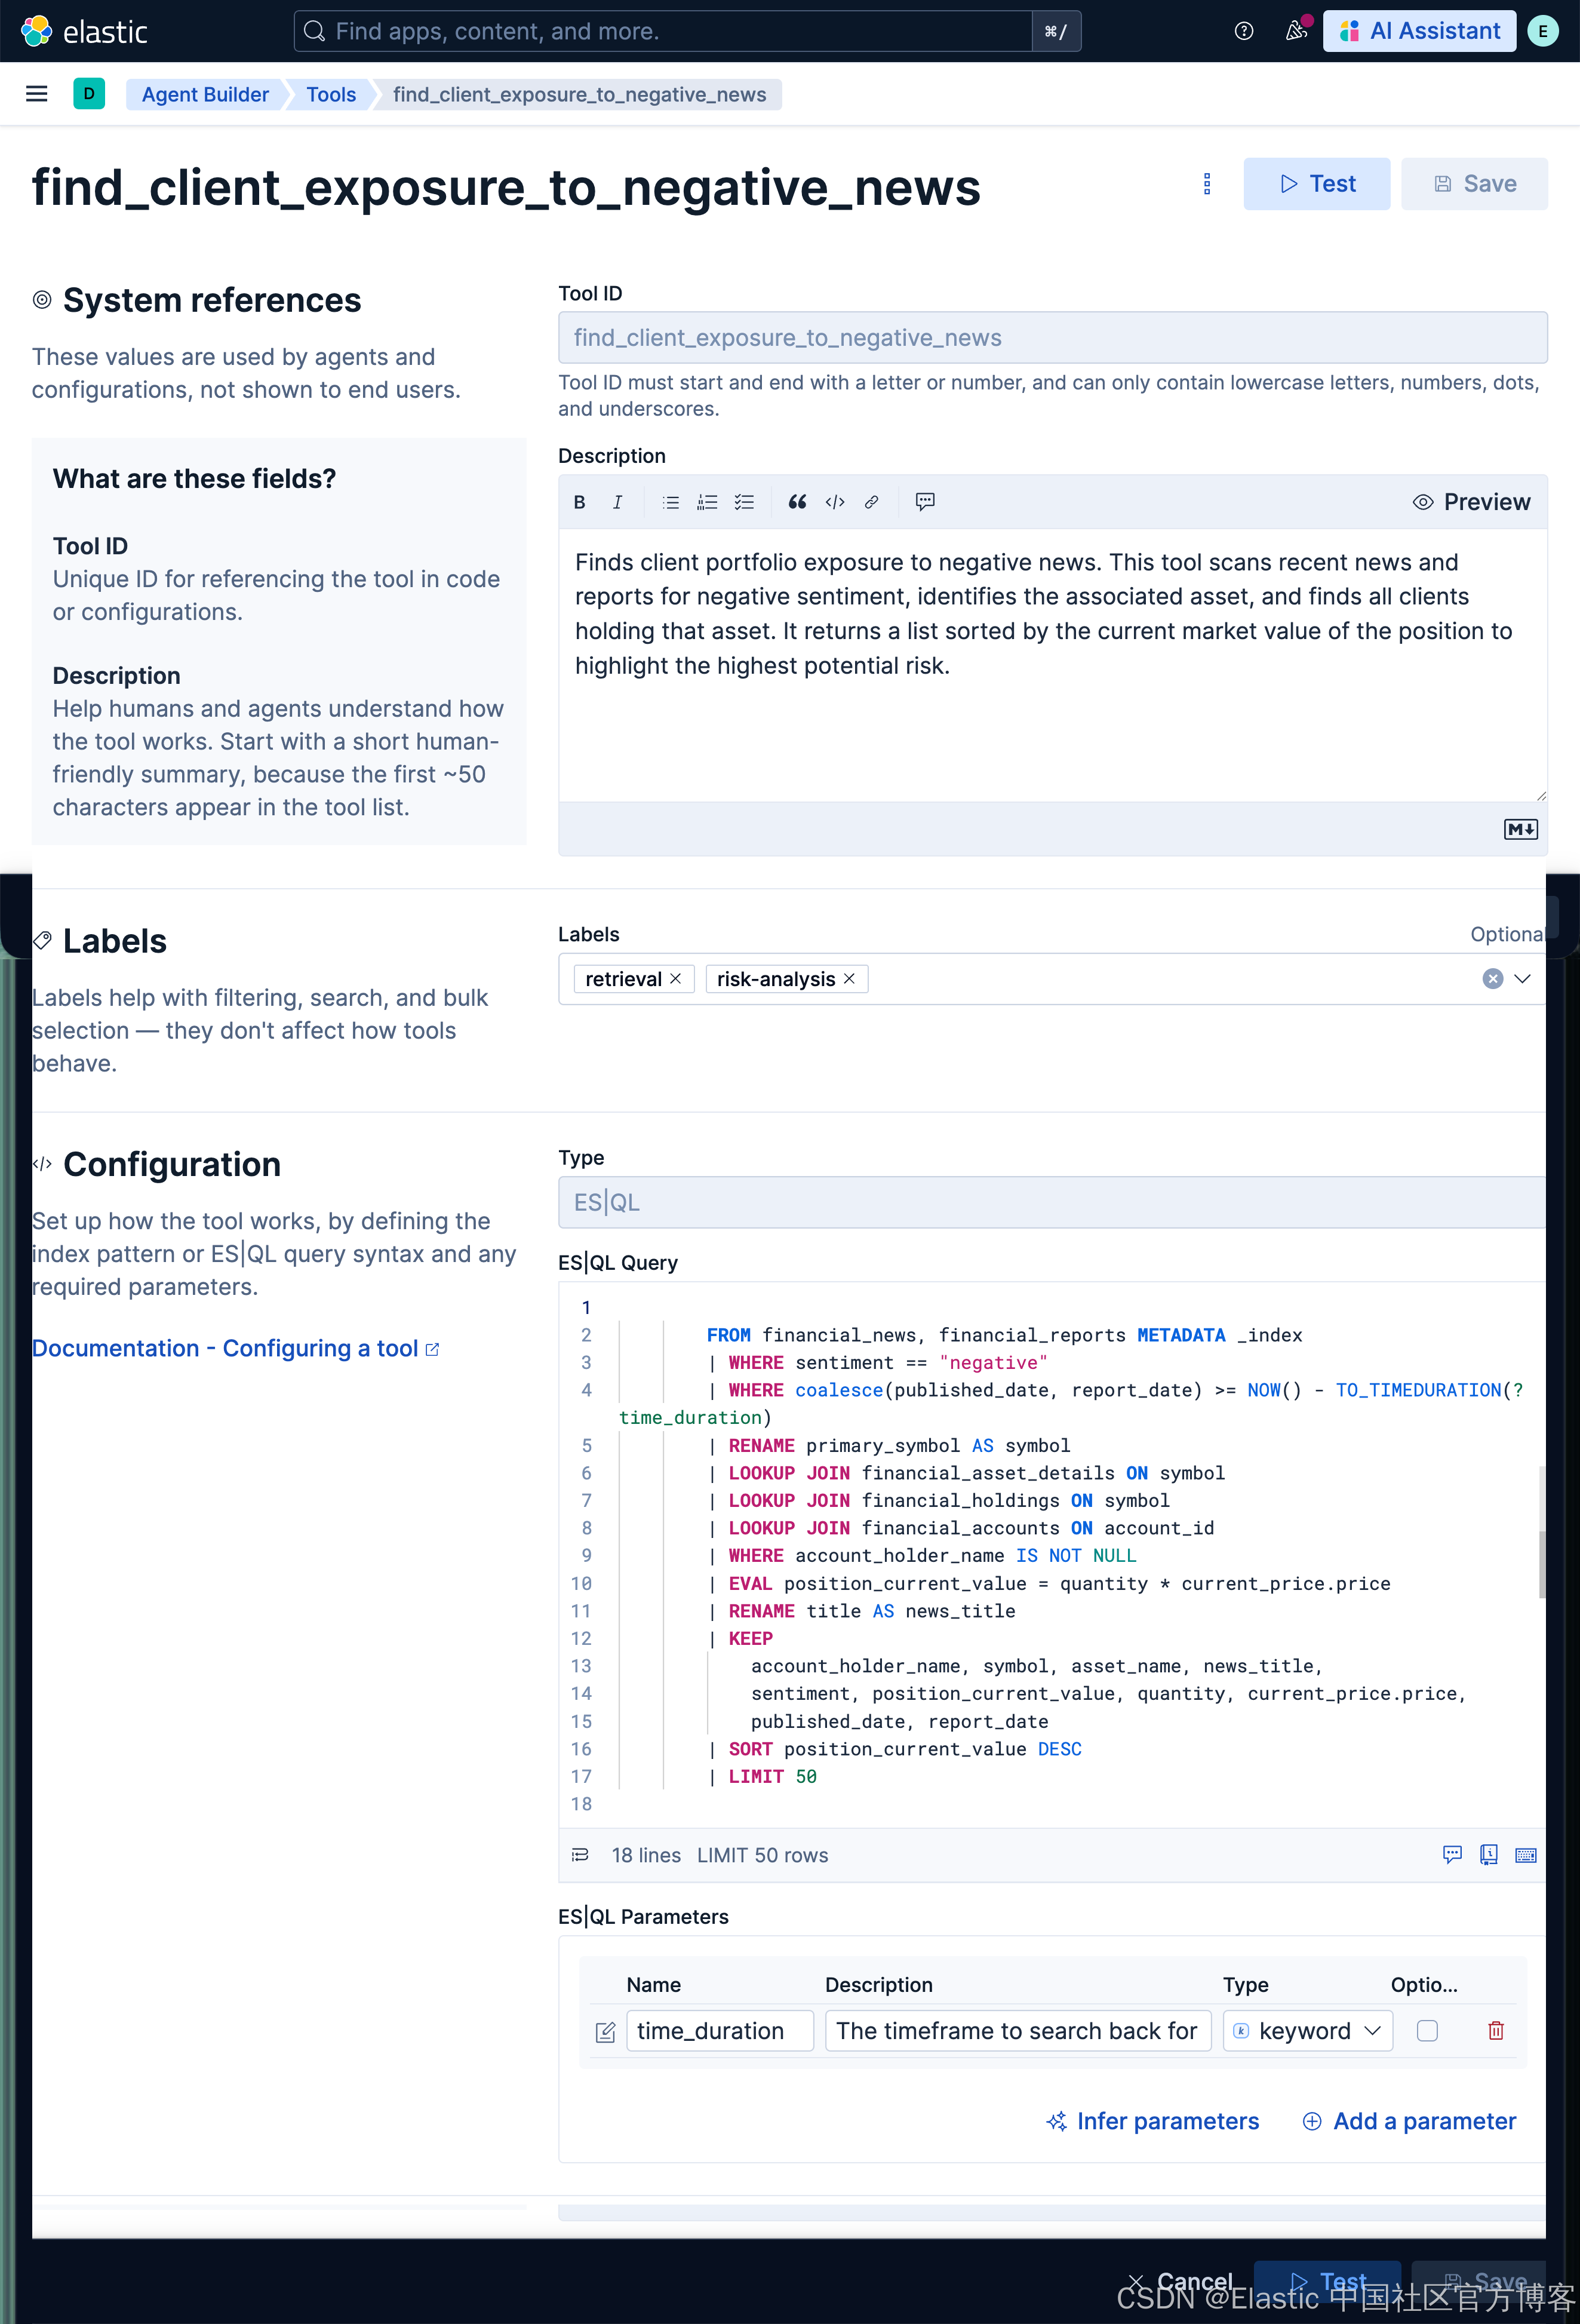Viewport: 1580px width, 2324px height.
Task: Open the vertical more-actions menu
Action: [x=1207, y=184]
